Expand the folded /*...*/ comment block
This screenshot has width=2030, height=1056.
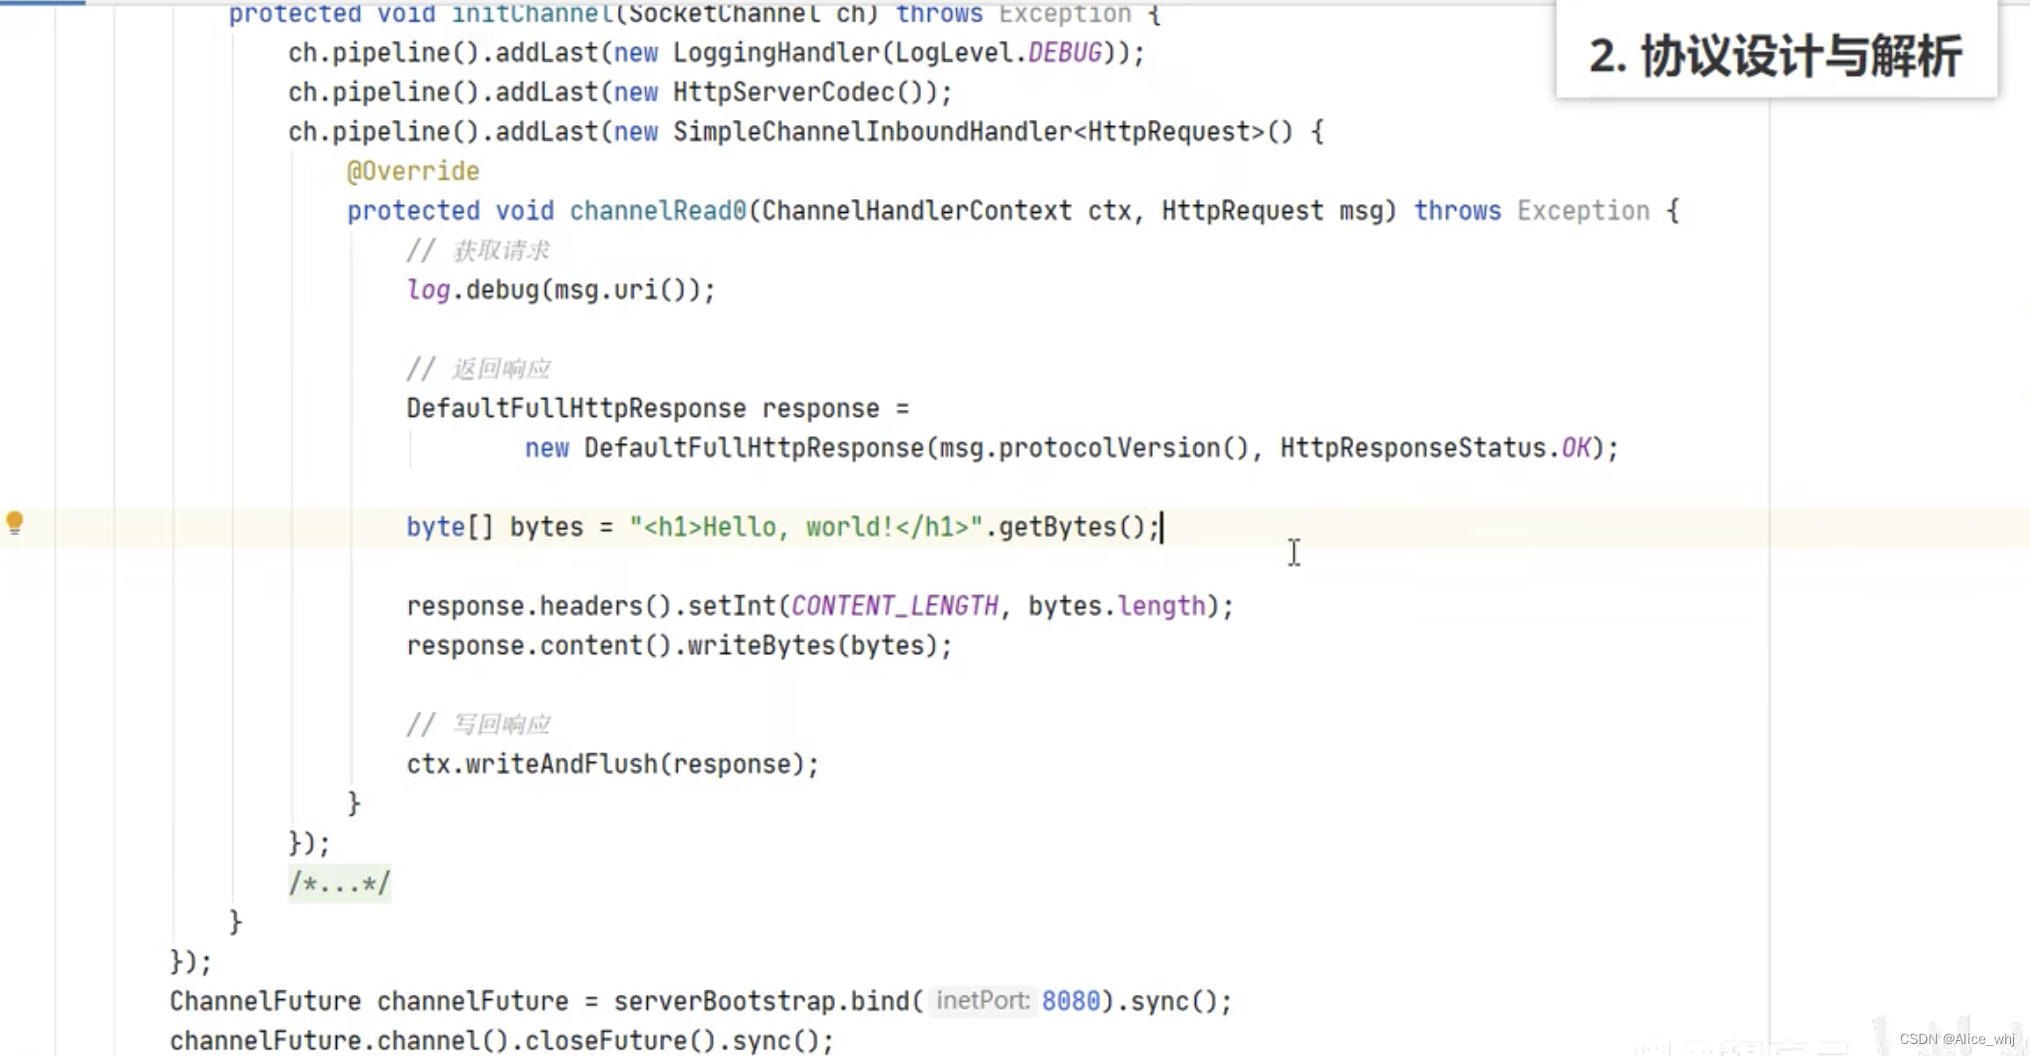click(x=339, y=883)
